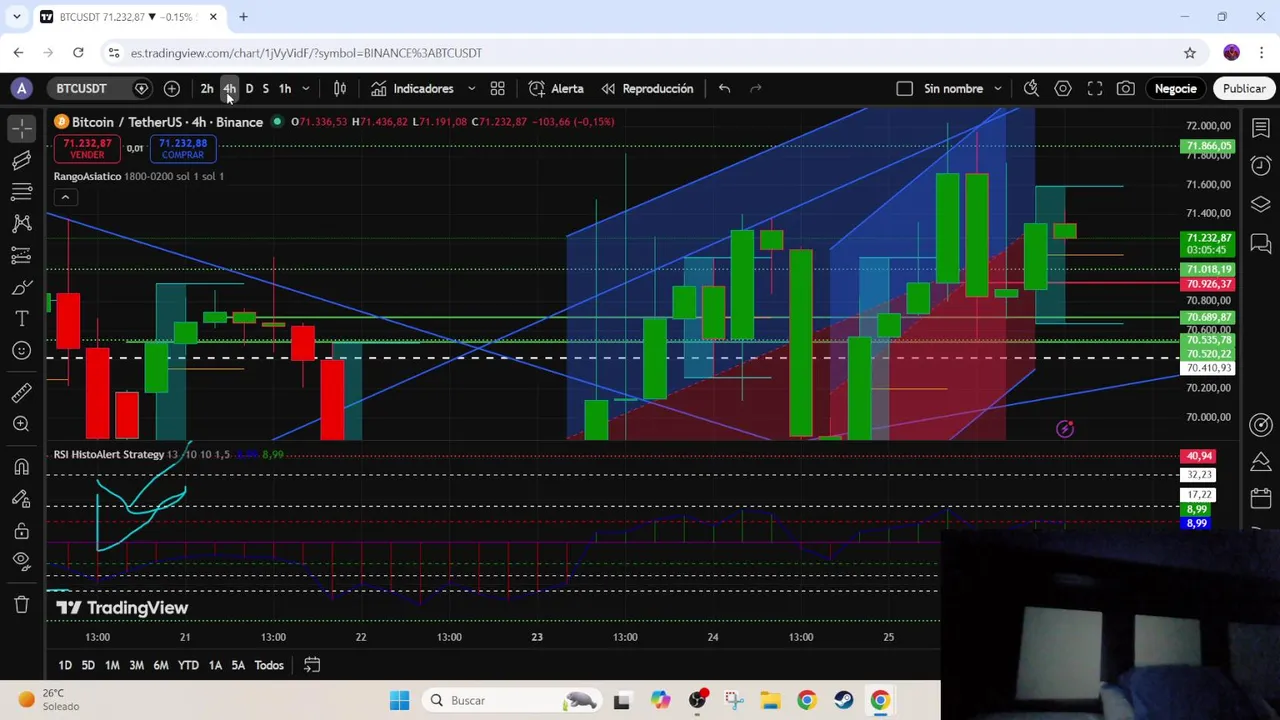Viewport: 1280px width, 720px height.
Task: Delete drawings with trash icon
Action: point(21,603)
